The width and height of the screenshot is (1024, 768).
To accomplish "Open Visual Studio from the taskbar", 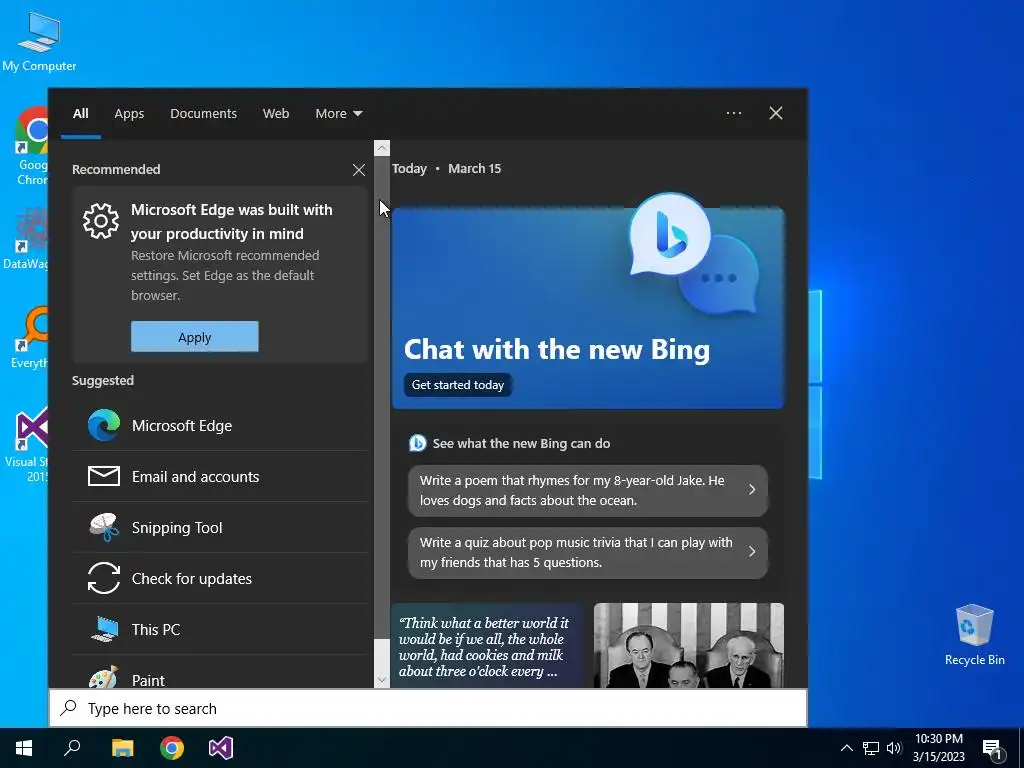I will point(221,748).
